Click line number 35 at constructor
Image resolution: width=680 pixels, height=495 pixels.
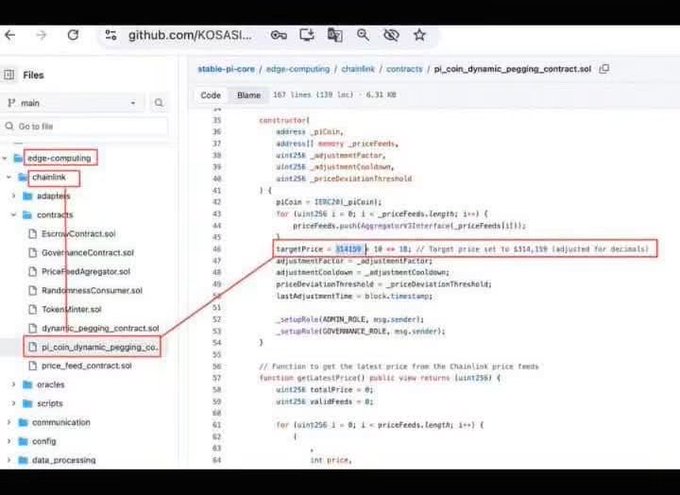coord(217,120)
